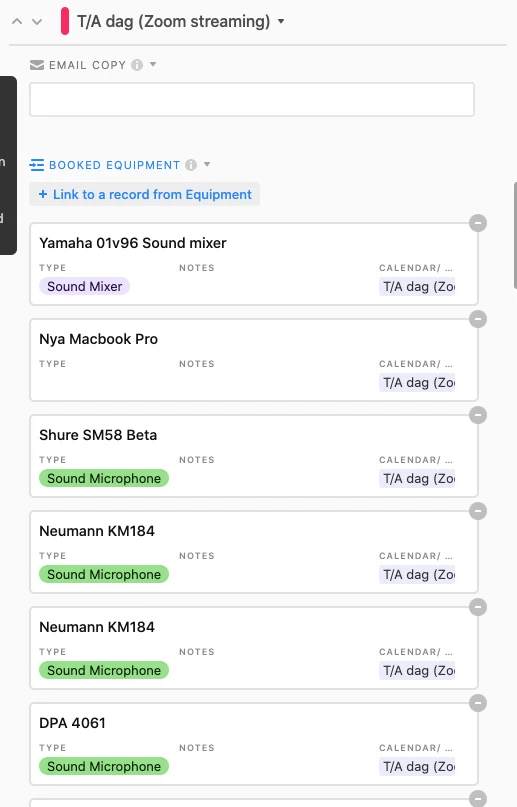Go to previous record with up chevron

pos(17,22)
